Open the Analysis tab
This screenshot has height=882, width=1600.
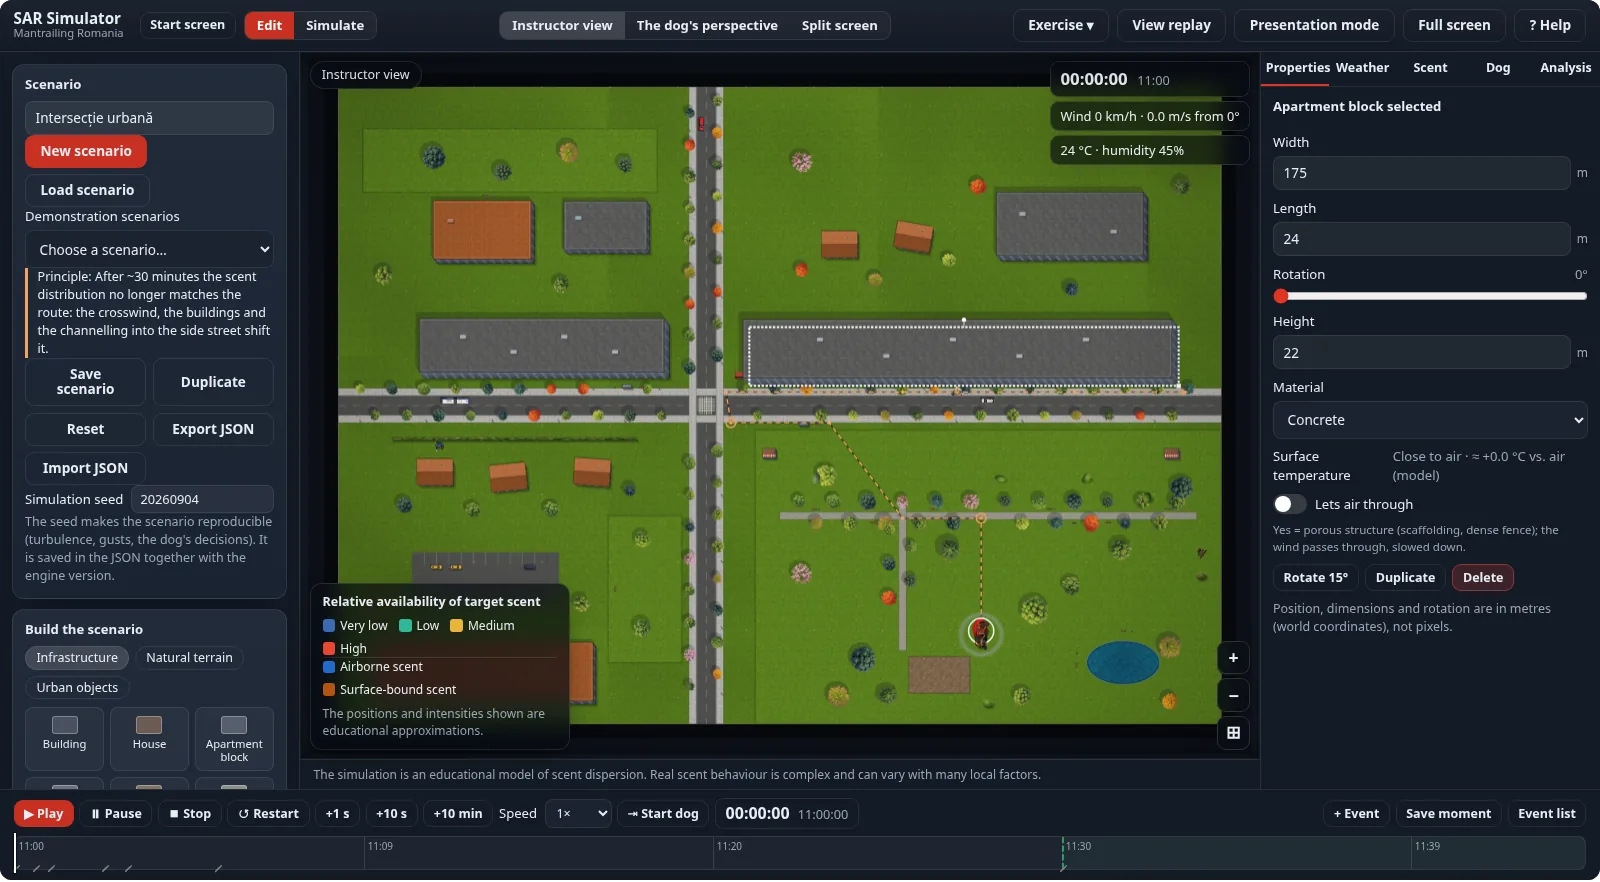click(1565, 68)
